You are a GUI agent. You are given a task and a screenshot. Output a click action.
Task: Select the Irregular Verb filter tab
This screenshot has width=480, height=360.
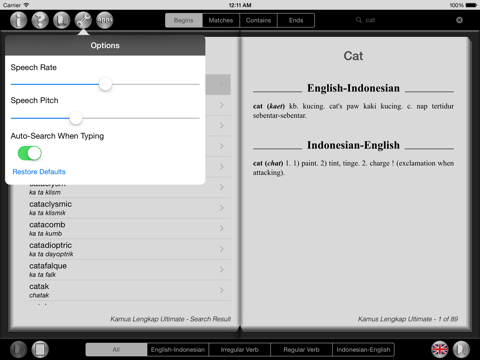pos(240,350)
